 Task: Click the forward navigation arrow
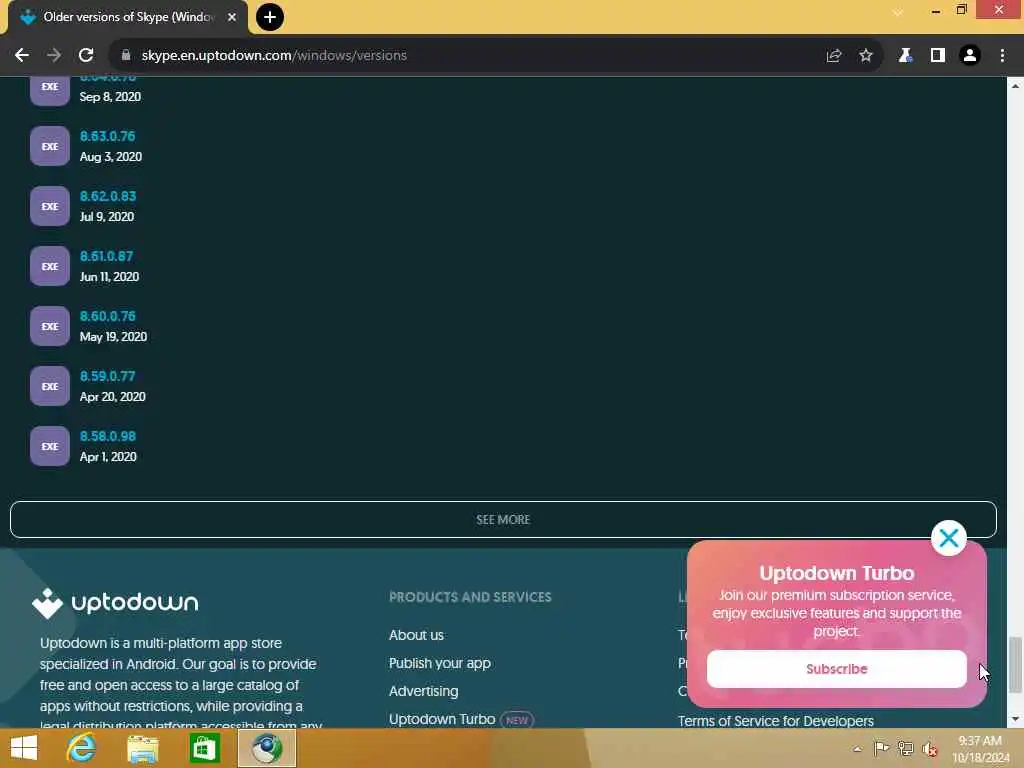pyautogui.click(x=54, y=56)
